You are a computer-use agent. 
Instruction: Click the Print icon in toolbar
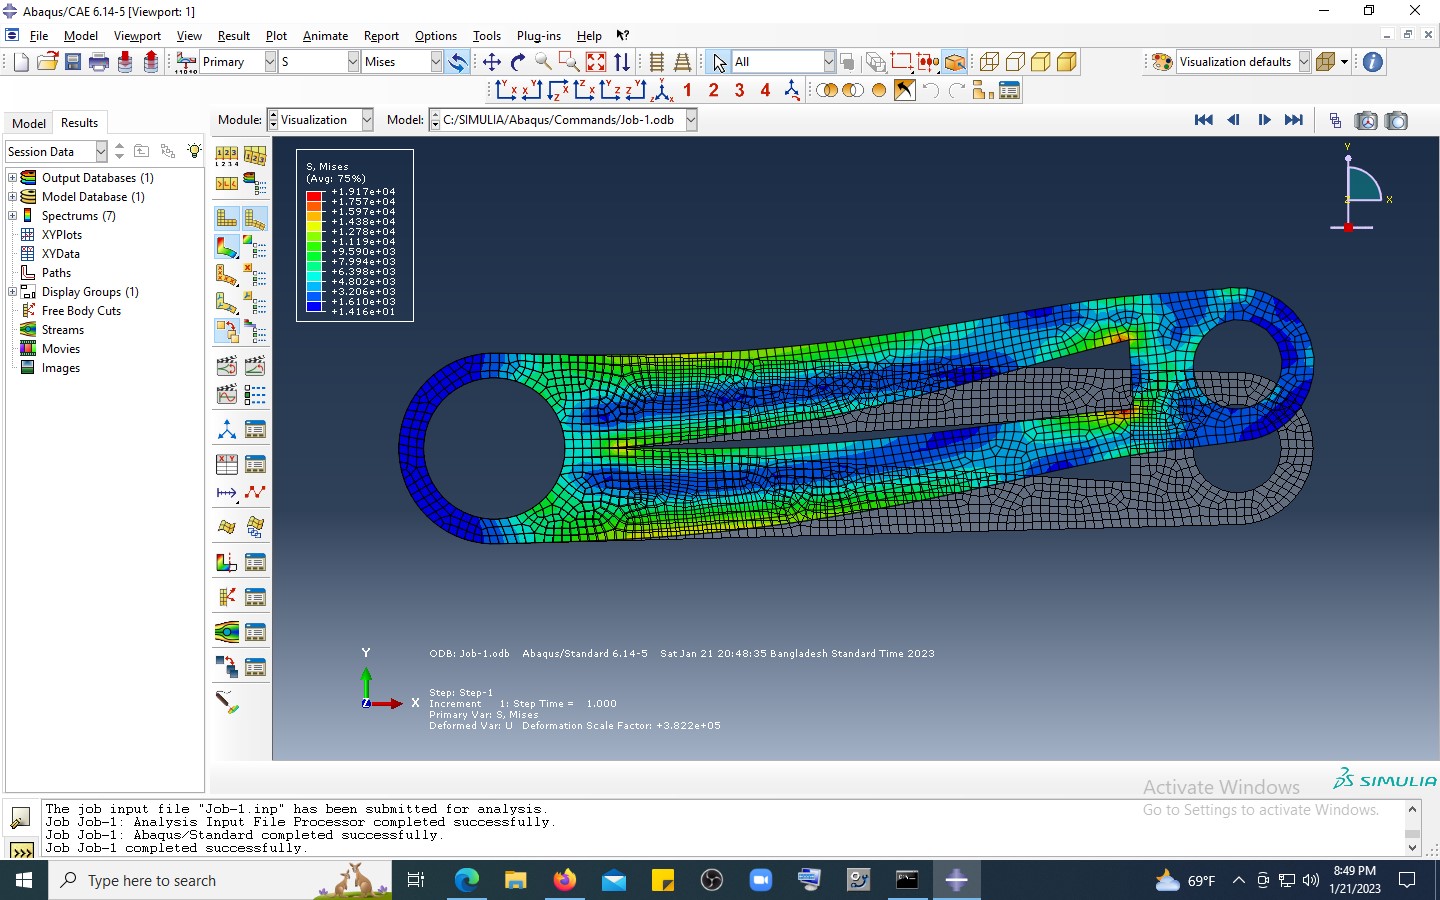tap(99, 62)
